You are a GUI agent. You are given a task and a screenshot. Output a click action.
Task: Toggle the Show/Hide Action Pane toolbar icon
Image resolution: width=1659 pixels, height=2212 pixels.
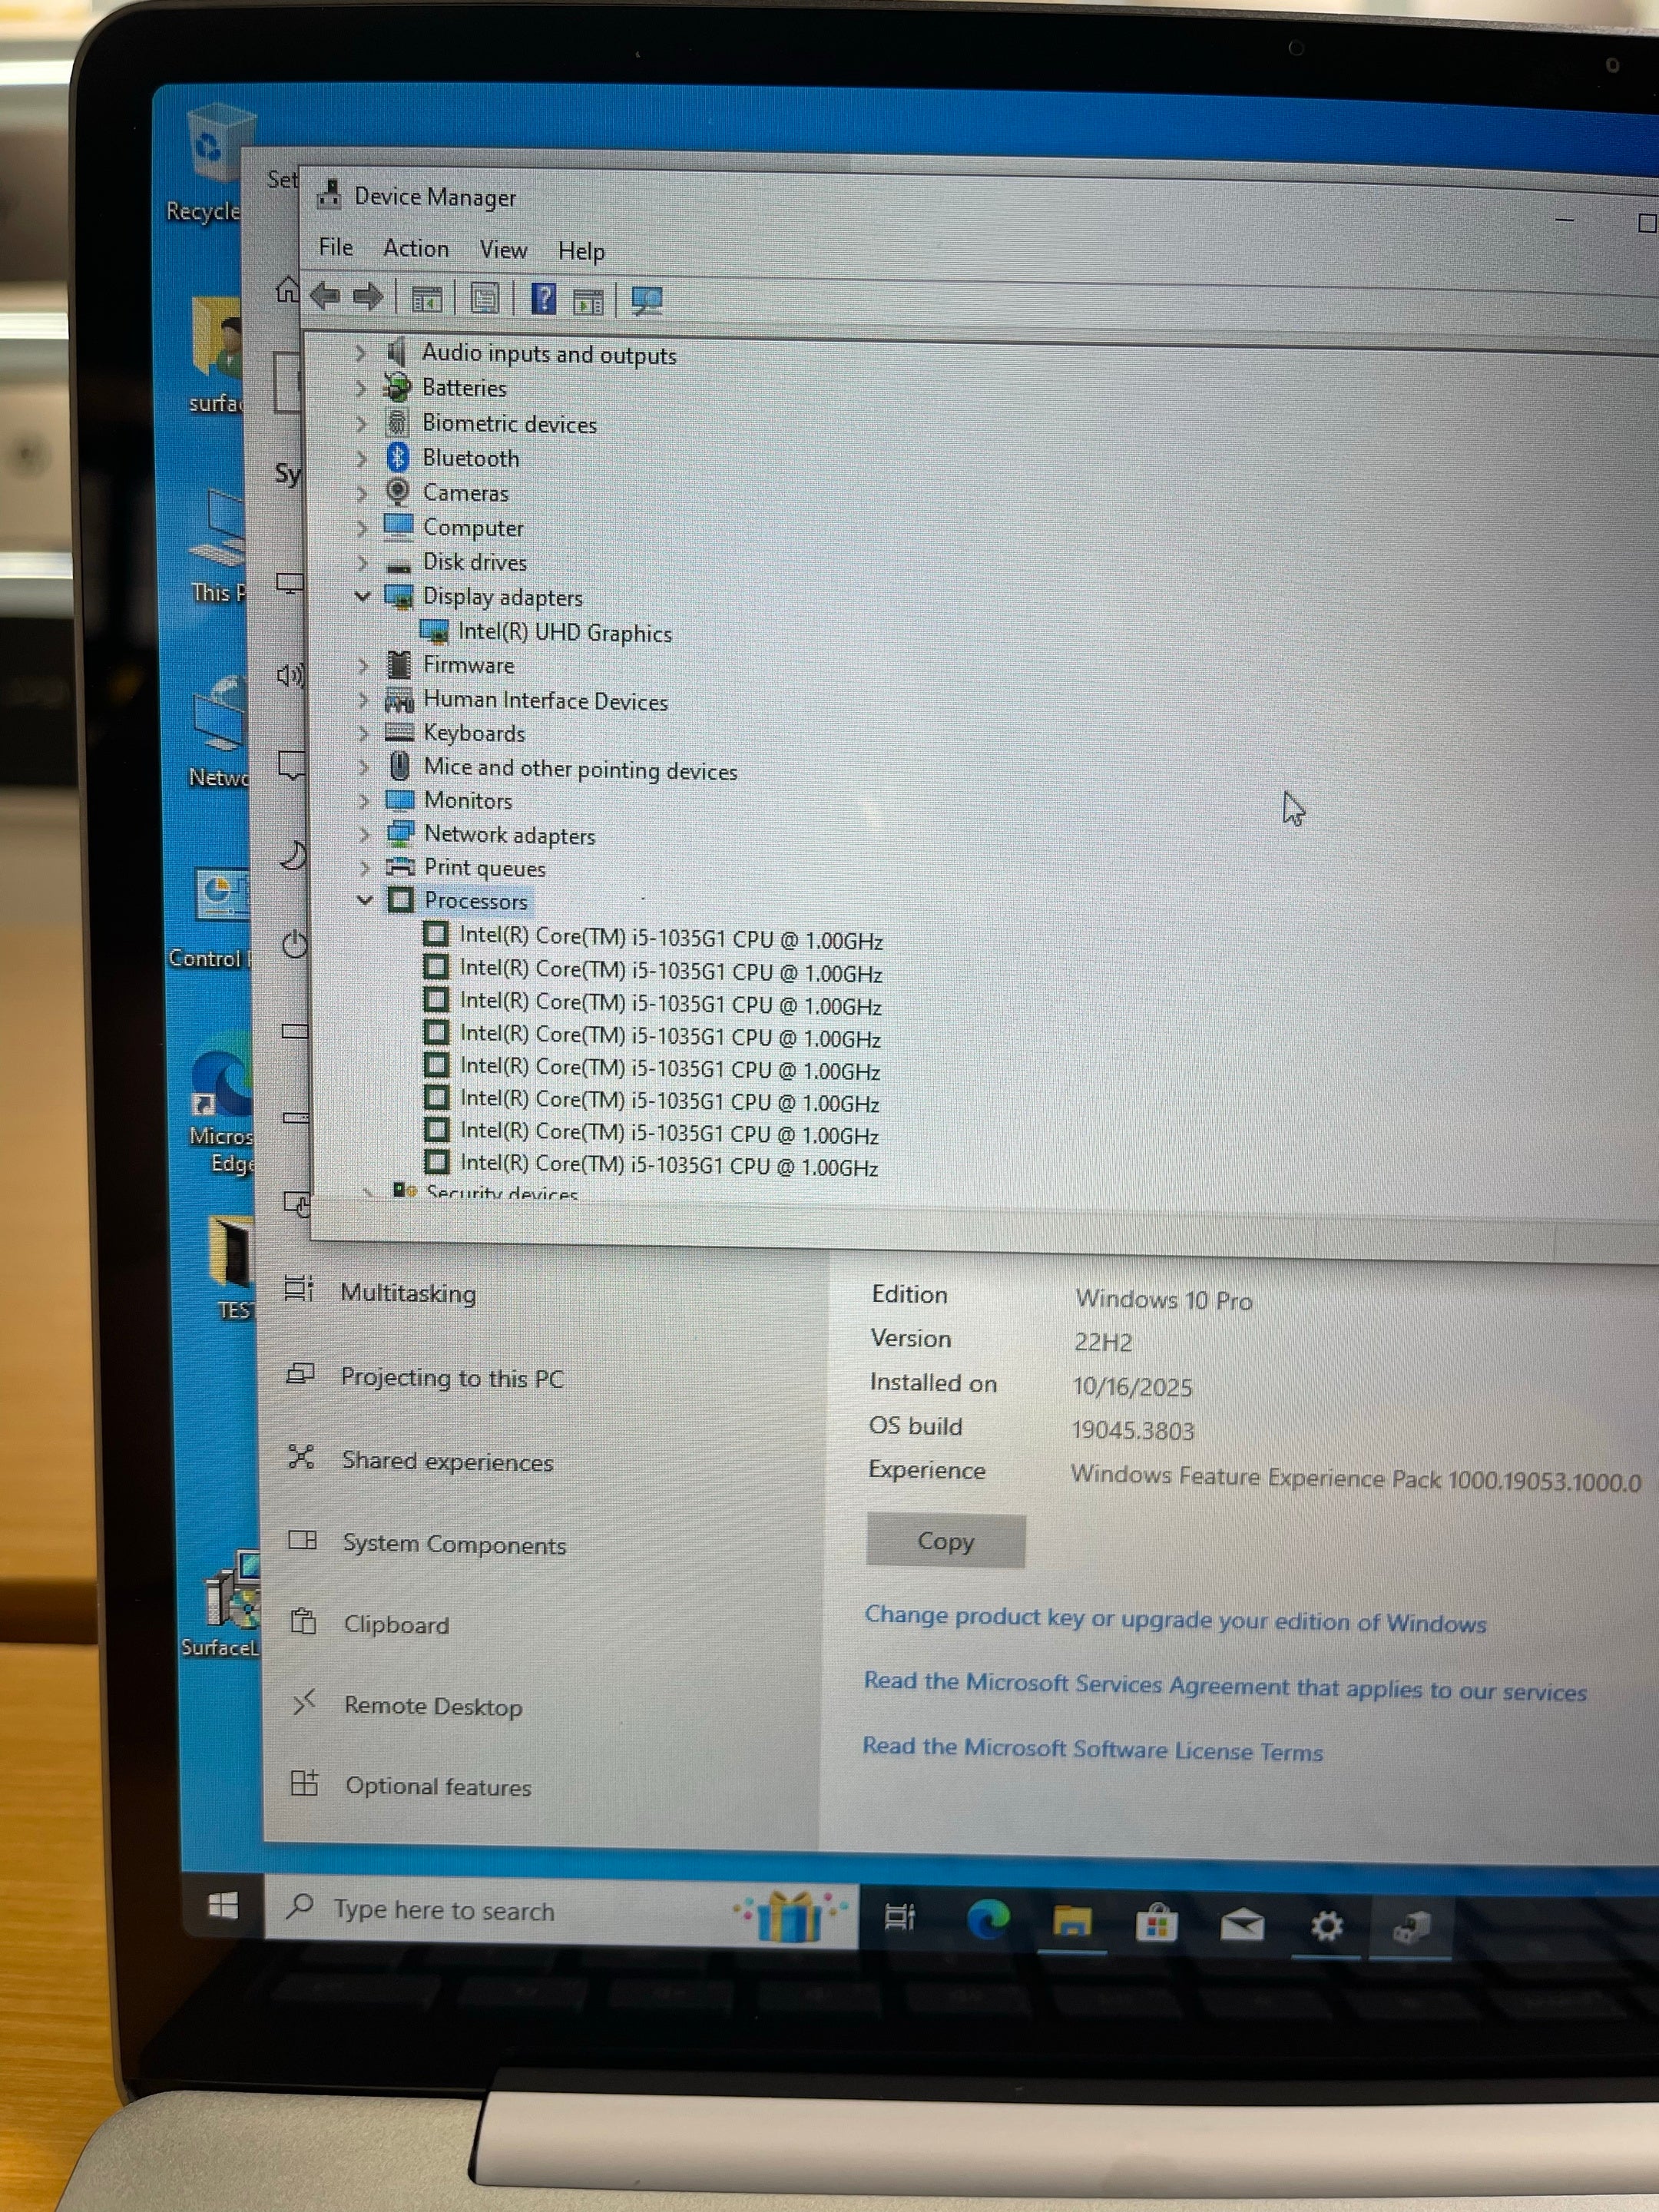[588, 300]
